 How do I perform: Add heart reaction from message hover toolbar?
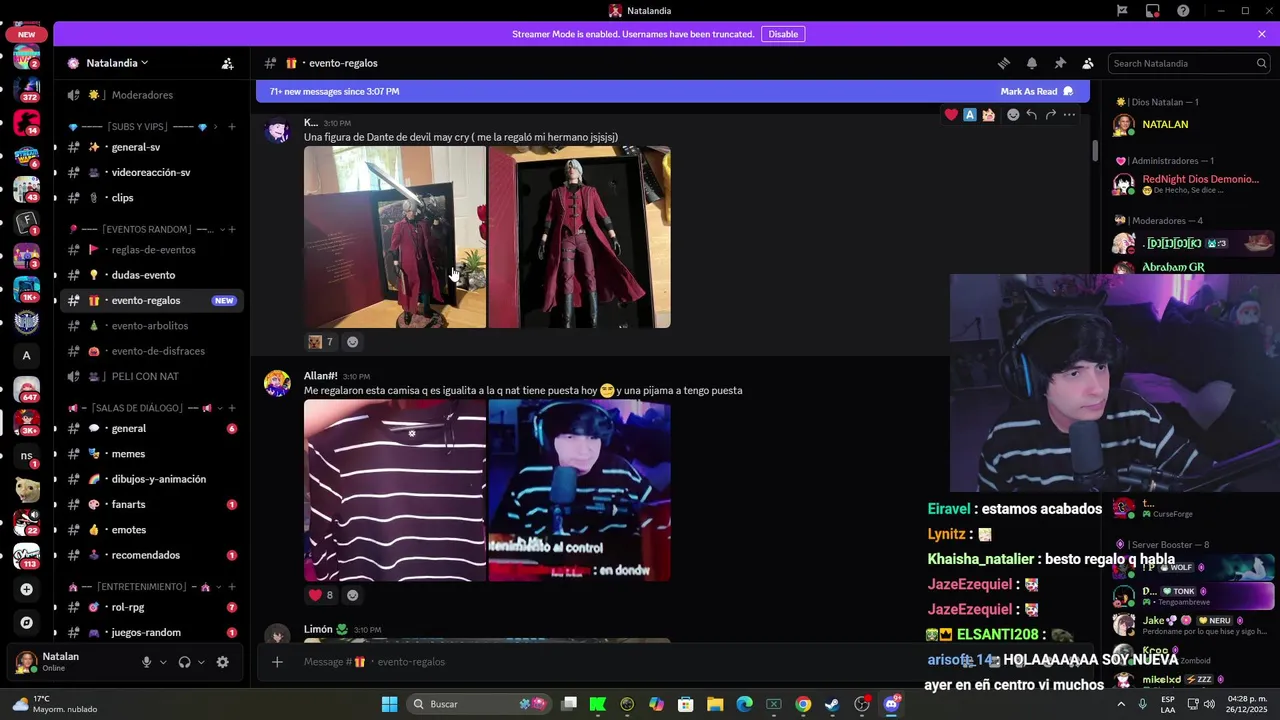pyautogui.click(x=951, y=115)
